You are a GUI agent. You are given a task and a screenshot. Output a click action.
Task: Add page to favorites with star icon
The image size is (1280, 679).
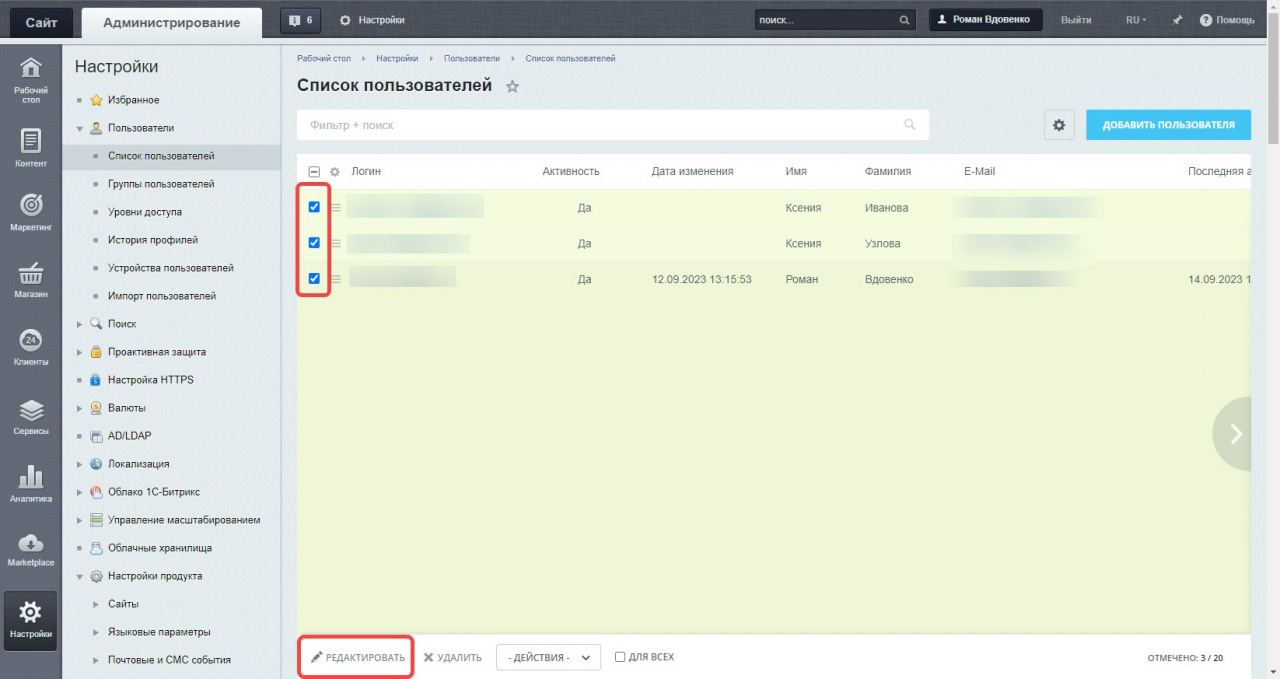pyautogui.click(x=513, y=87)
